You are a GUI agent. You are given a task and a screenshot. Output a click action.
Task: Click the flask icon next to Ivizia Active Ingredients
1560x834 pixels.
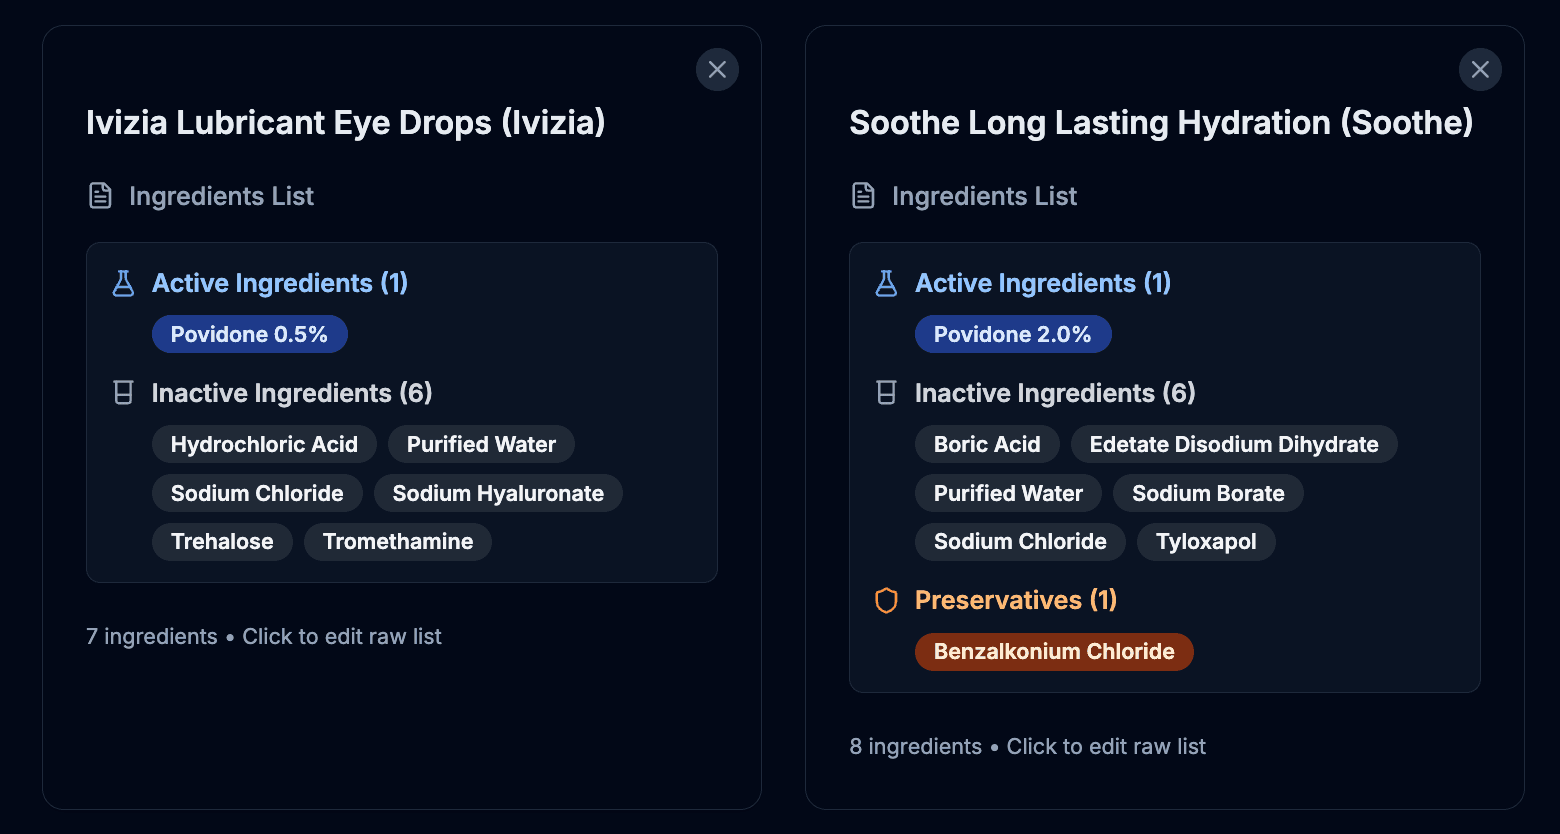point(122,283)
